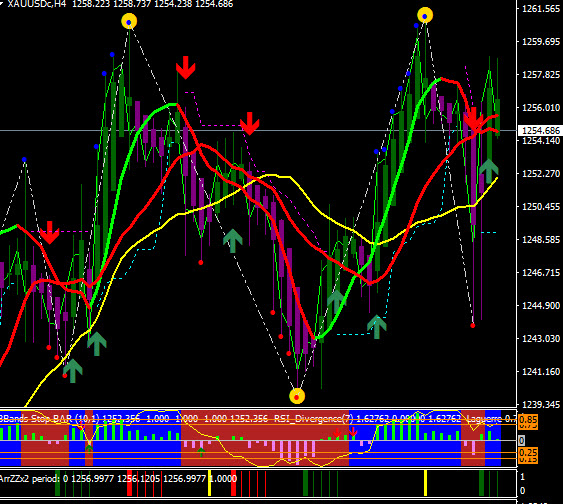Click the green buy arrow below the yellow moving average mid-chart

point(233,241)
